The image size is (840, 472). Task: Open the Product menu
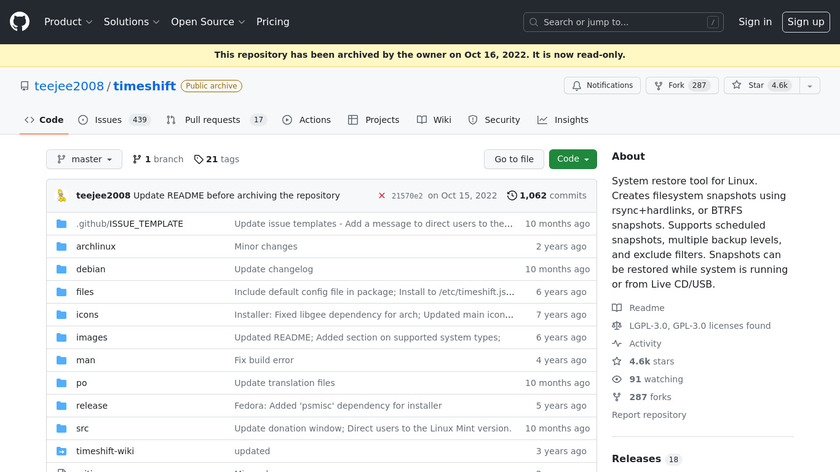68,22
